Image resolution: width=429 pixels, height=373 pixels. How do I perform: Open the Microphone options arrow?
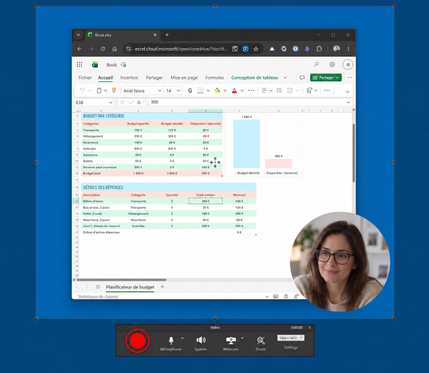click(x=182, y=338)
